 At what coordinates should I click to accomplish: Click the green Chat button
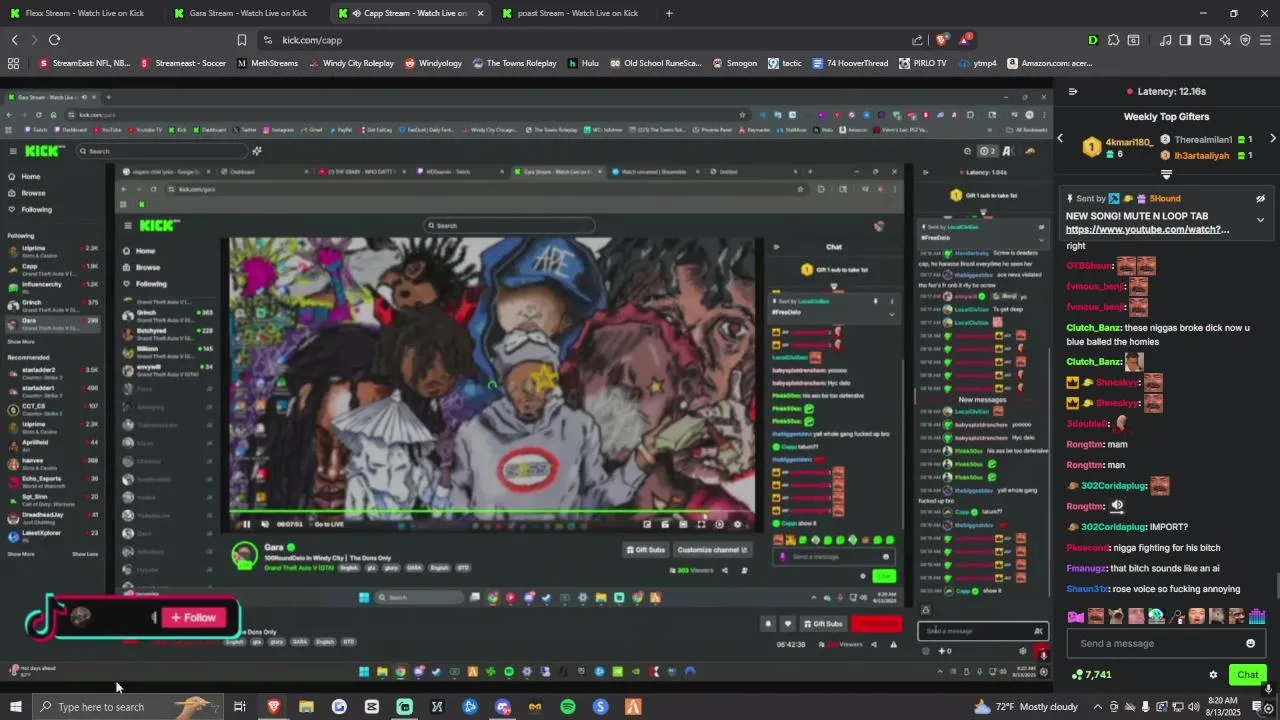1247,675
